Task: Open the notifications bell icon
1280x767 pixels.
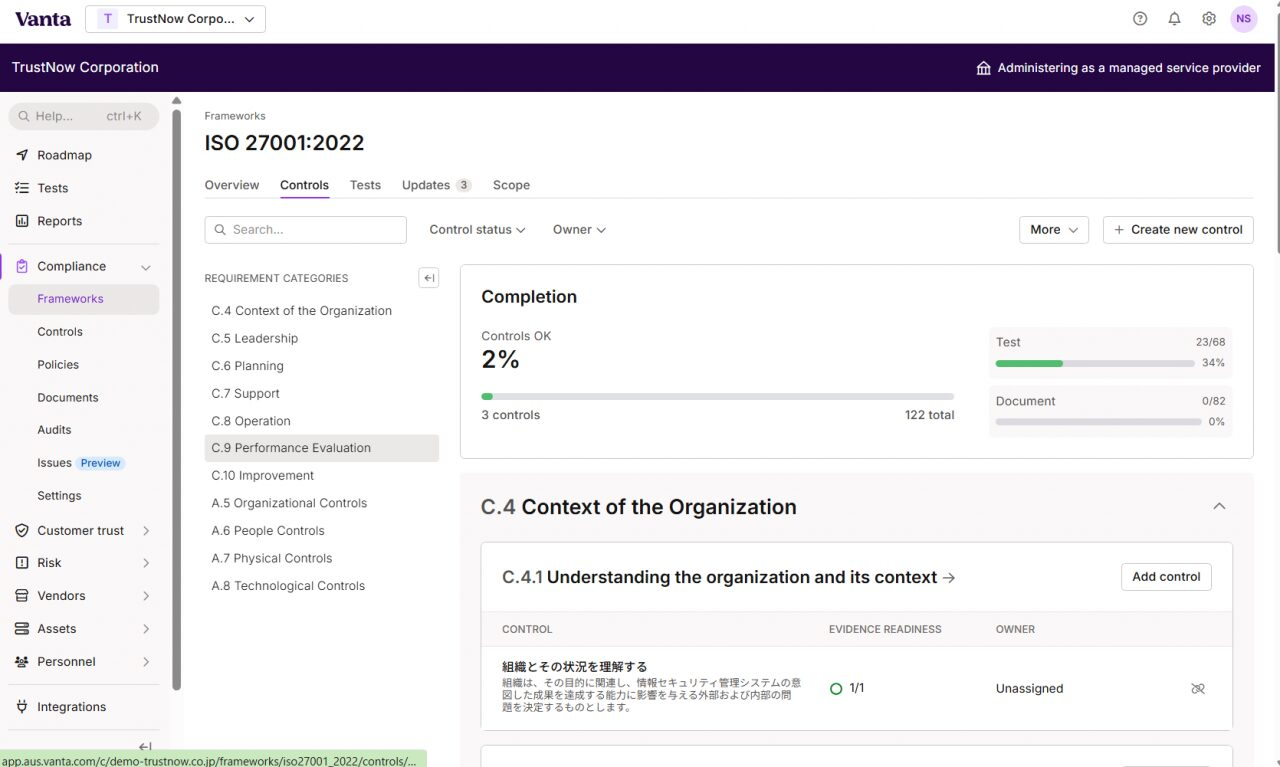Action: [x=1175, y=19]
